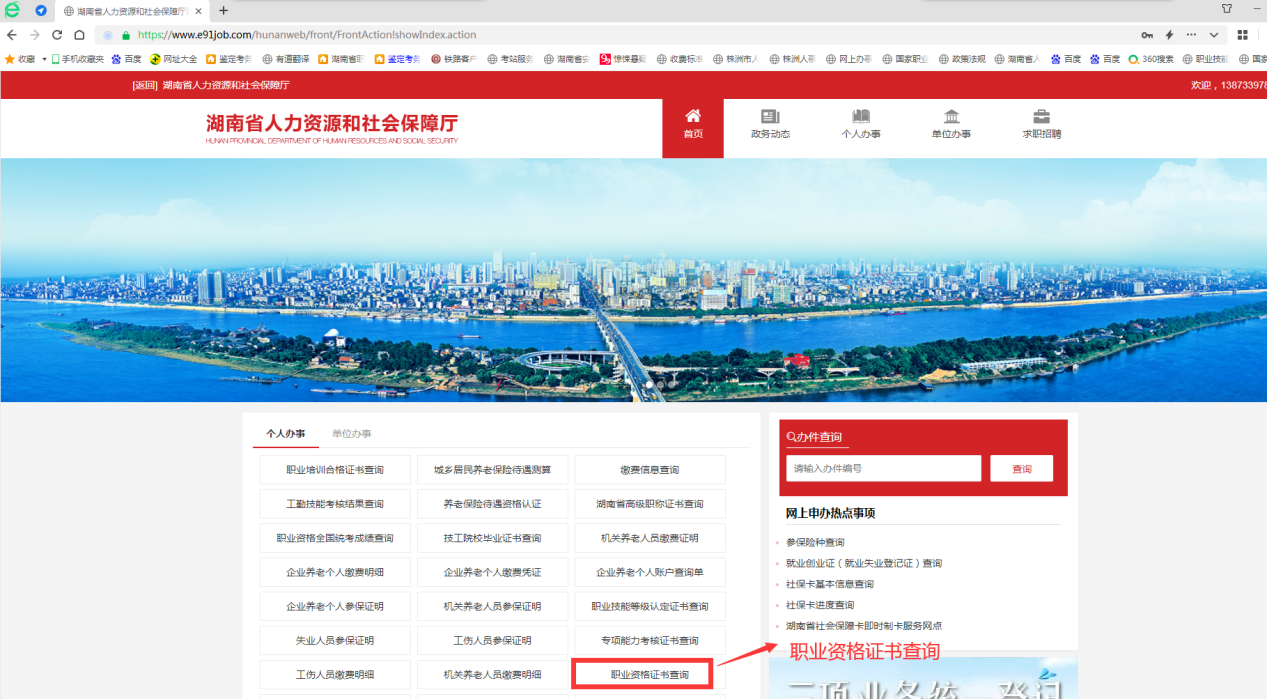Click the 首页 home icon in navigation
Image resolution: width=1267 pixels, height=699 pixels.
click(692, 117)
